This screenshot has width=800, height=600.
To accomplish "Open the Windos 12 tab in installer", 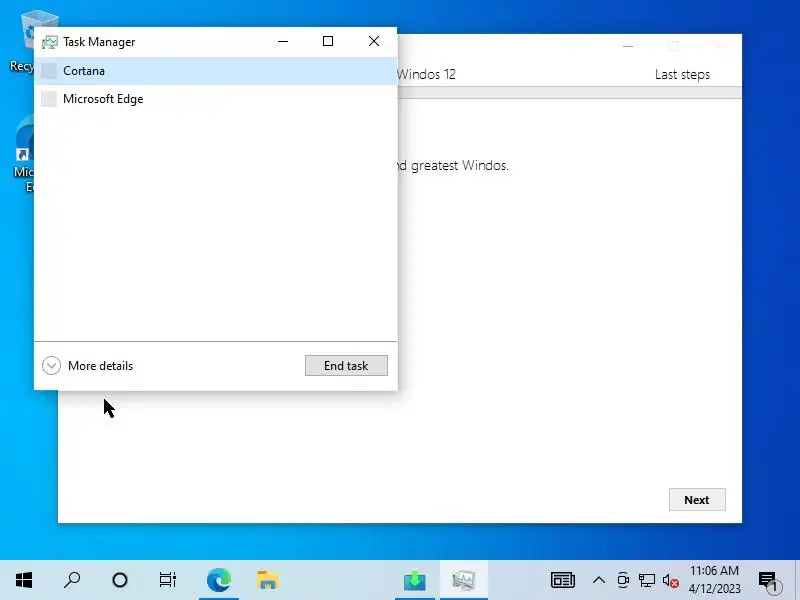I will (426, 74).
